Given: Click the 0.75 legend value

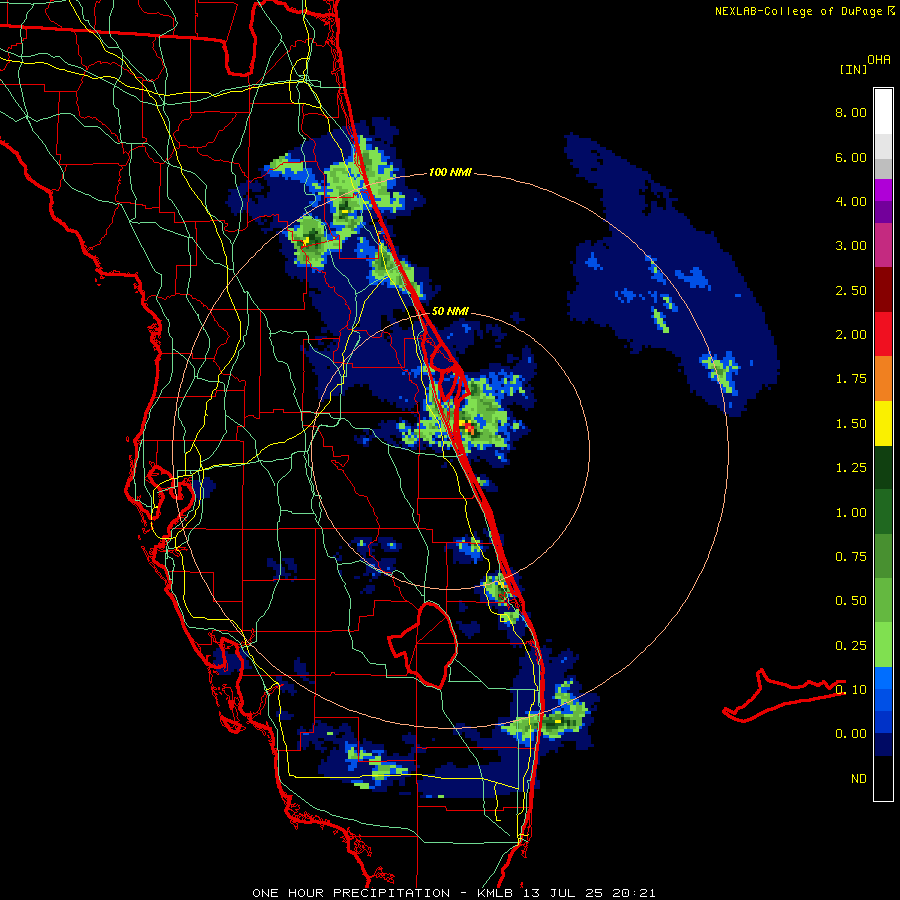Looking at the screenshot, I should (851, 557).
